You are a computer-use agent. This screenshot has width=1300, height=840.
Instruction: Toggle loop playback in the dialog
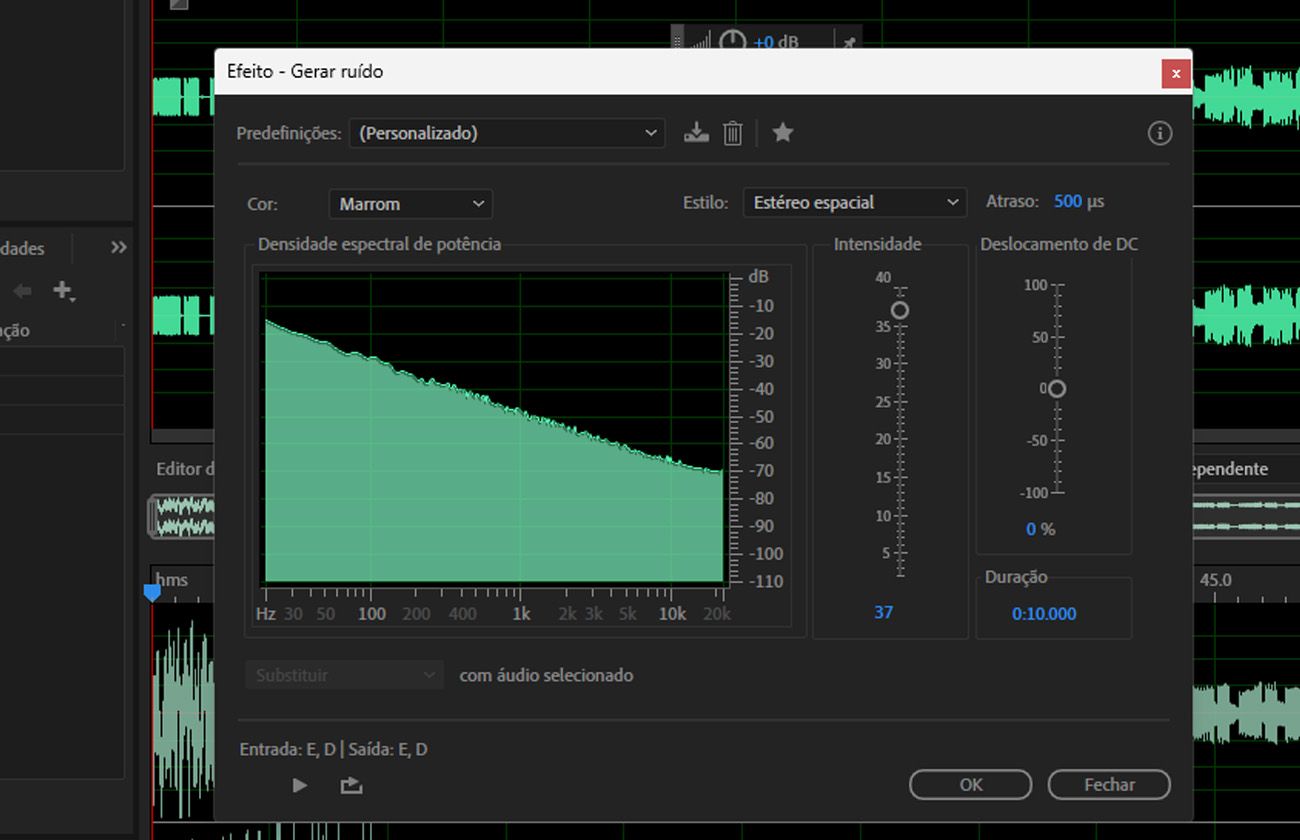pos(351,785)
